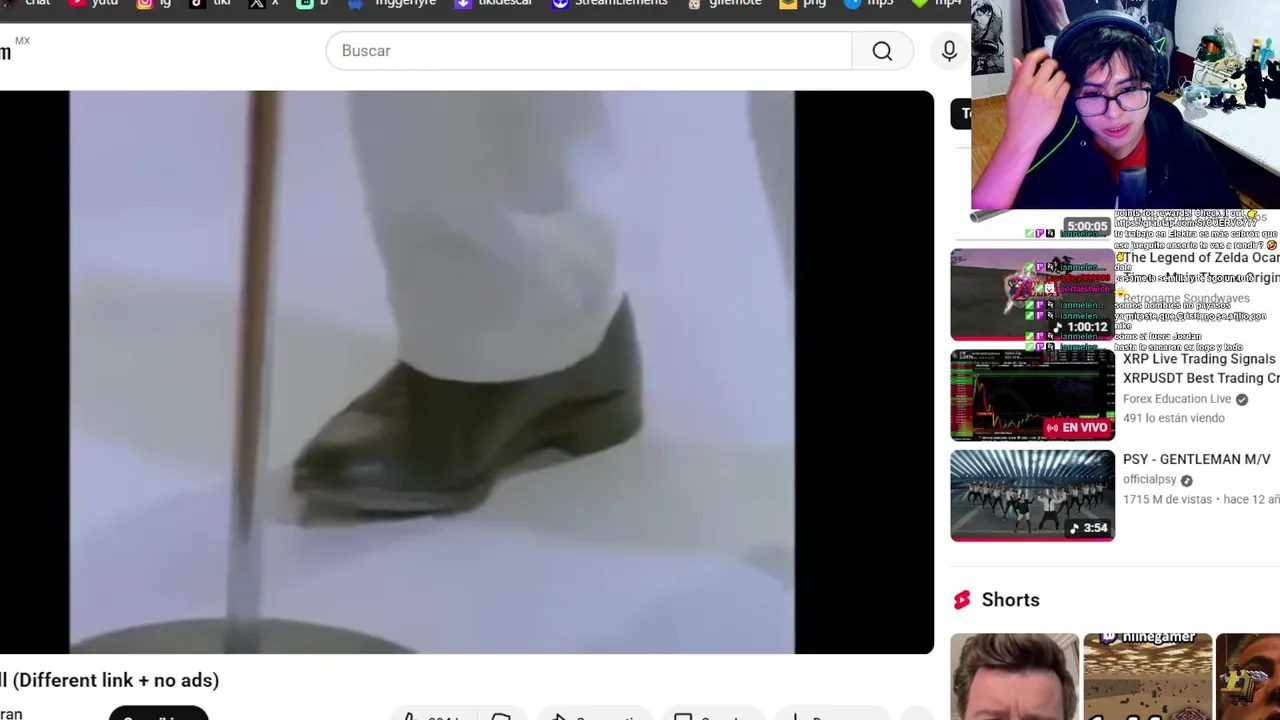Visit the 'officialpsy' channel
Viewport: 1280px width, 720px height.
click(1149, 480)
